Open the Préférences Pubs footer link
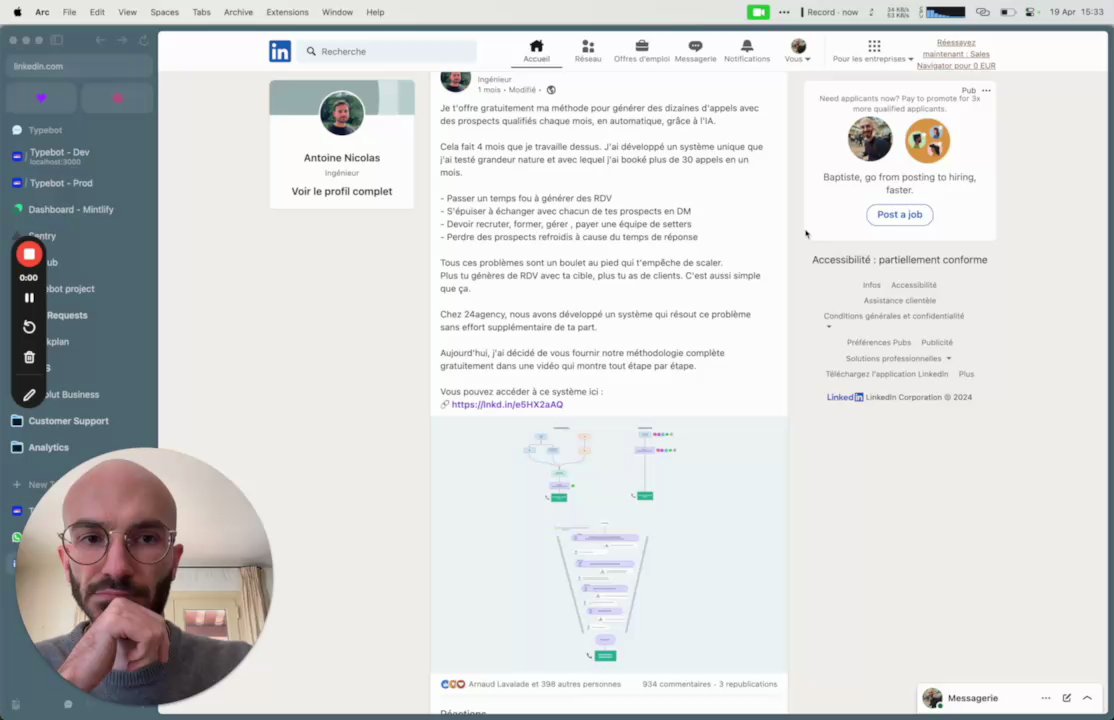Screen dimensions: 1114x720 pyautogui.click(x=878, y=343)
